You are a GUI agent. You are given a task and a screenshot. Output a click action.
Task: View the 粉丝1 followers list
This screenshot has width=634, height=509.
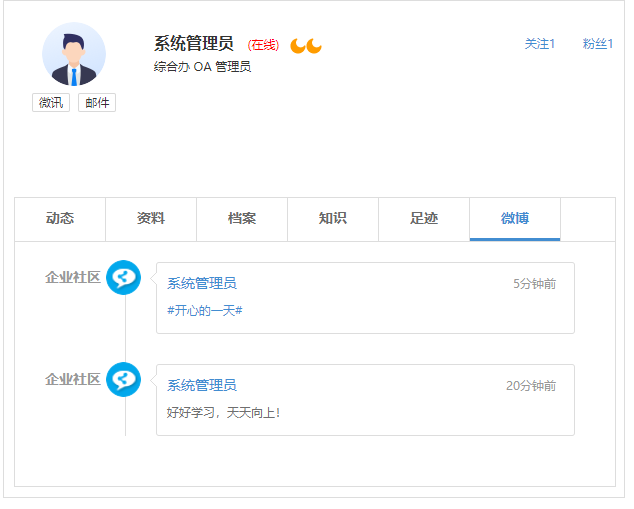coord(598,44)
